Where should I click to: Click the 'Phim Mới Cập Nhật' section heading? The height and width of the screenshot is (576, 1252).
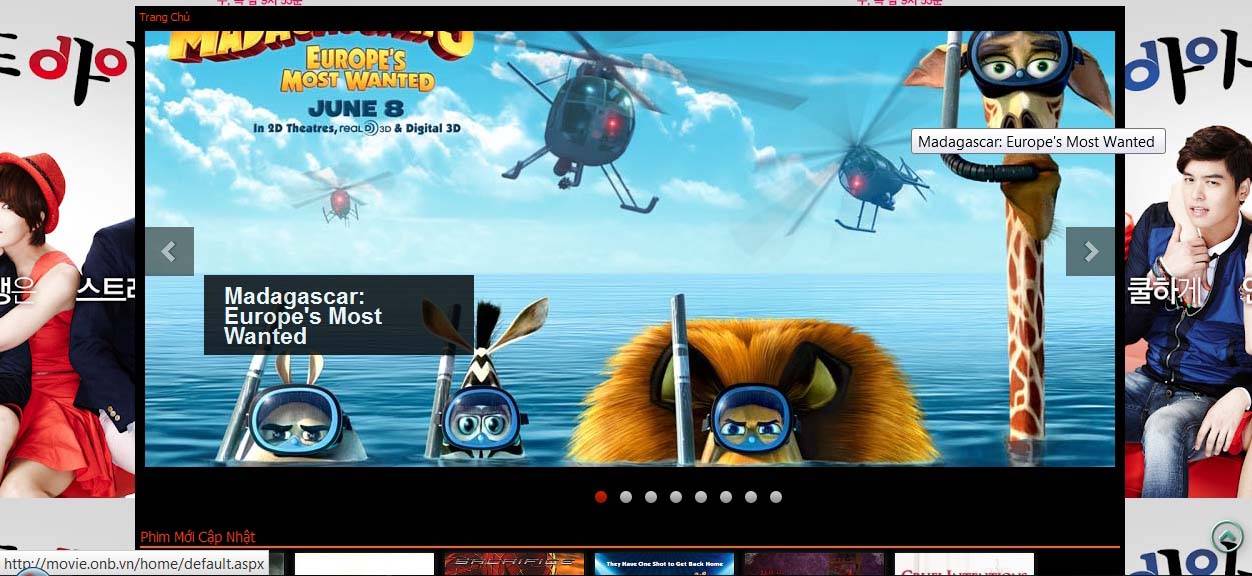coord(198,537)
